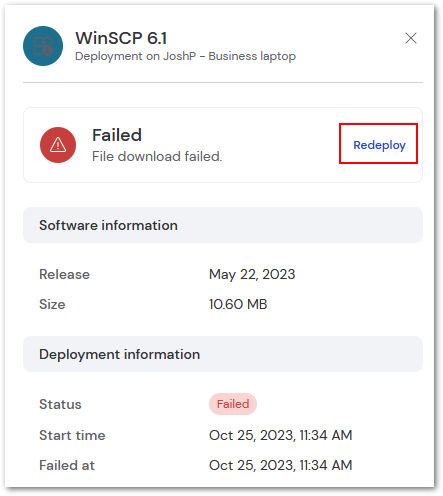Click the Release label

pos(64,274)
